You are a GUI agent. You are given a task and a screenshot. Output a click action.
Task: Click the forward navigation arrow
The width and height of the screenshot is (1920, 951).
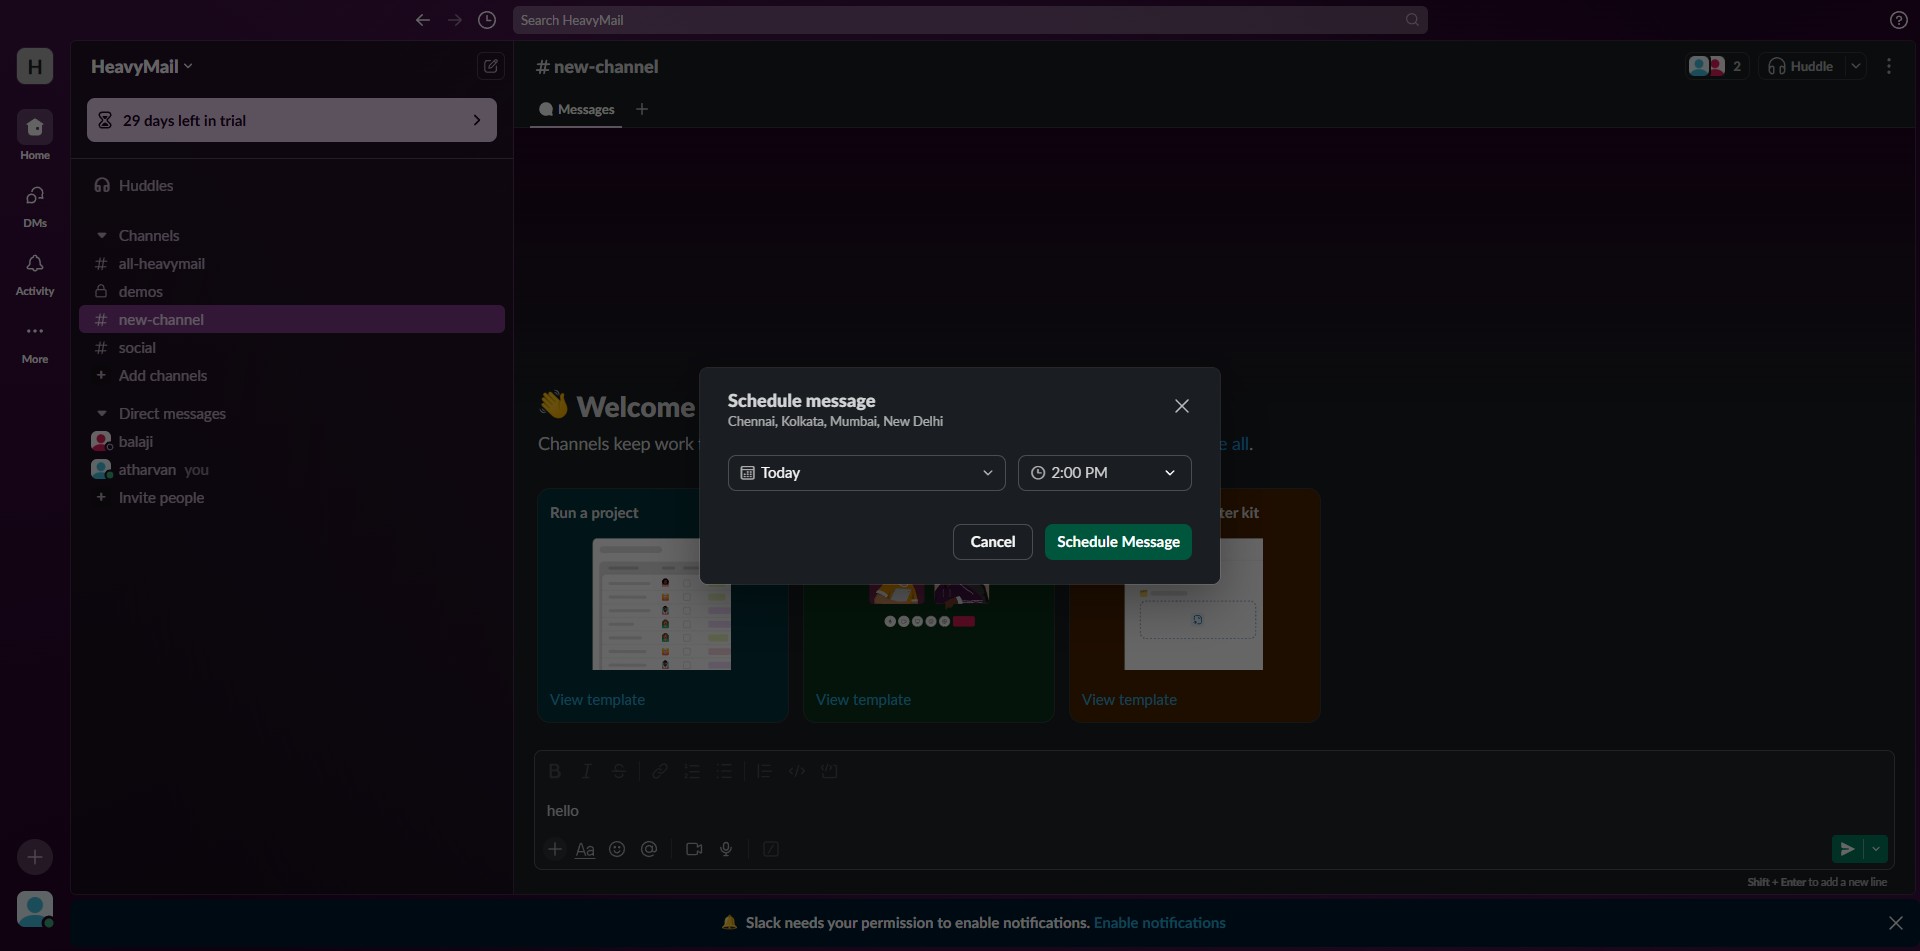point(455,20)
